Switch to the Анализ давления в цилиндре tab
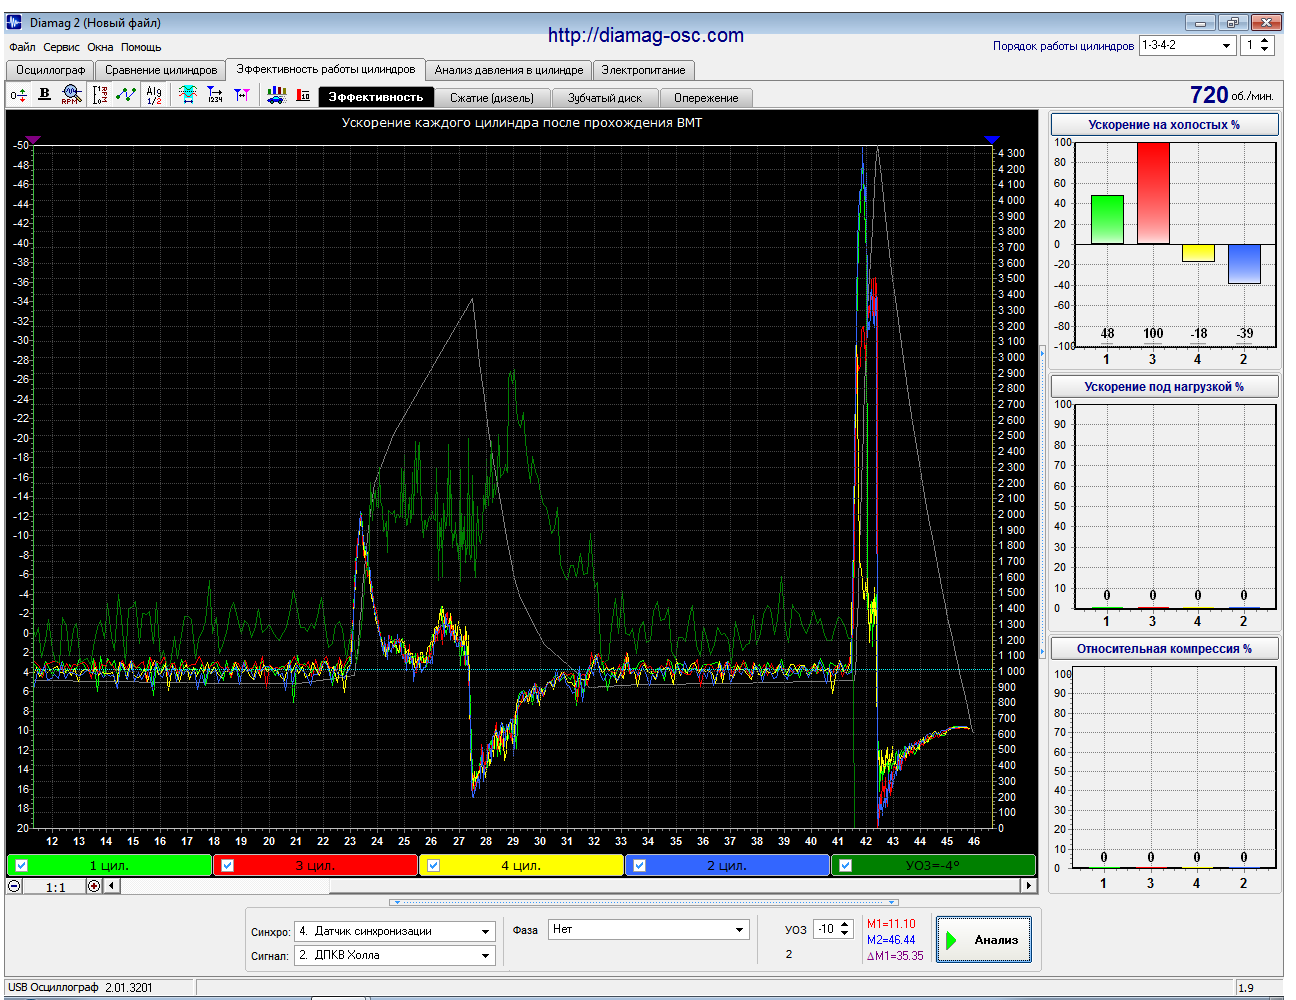Screen dimensions: 1296x1000 [x=509, y=70]
